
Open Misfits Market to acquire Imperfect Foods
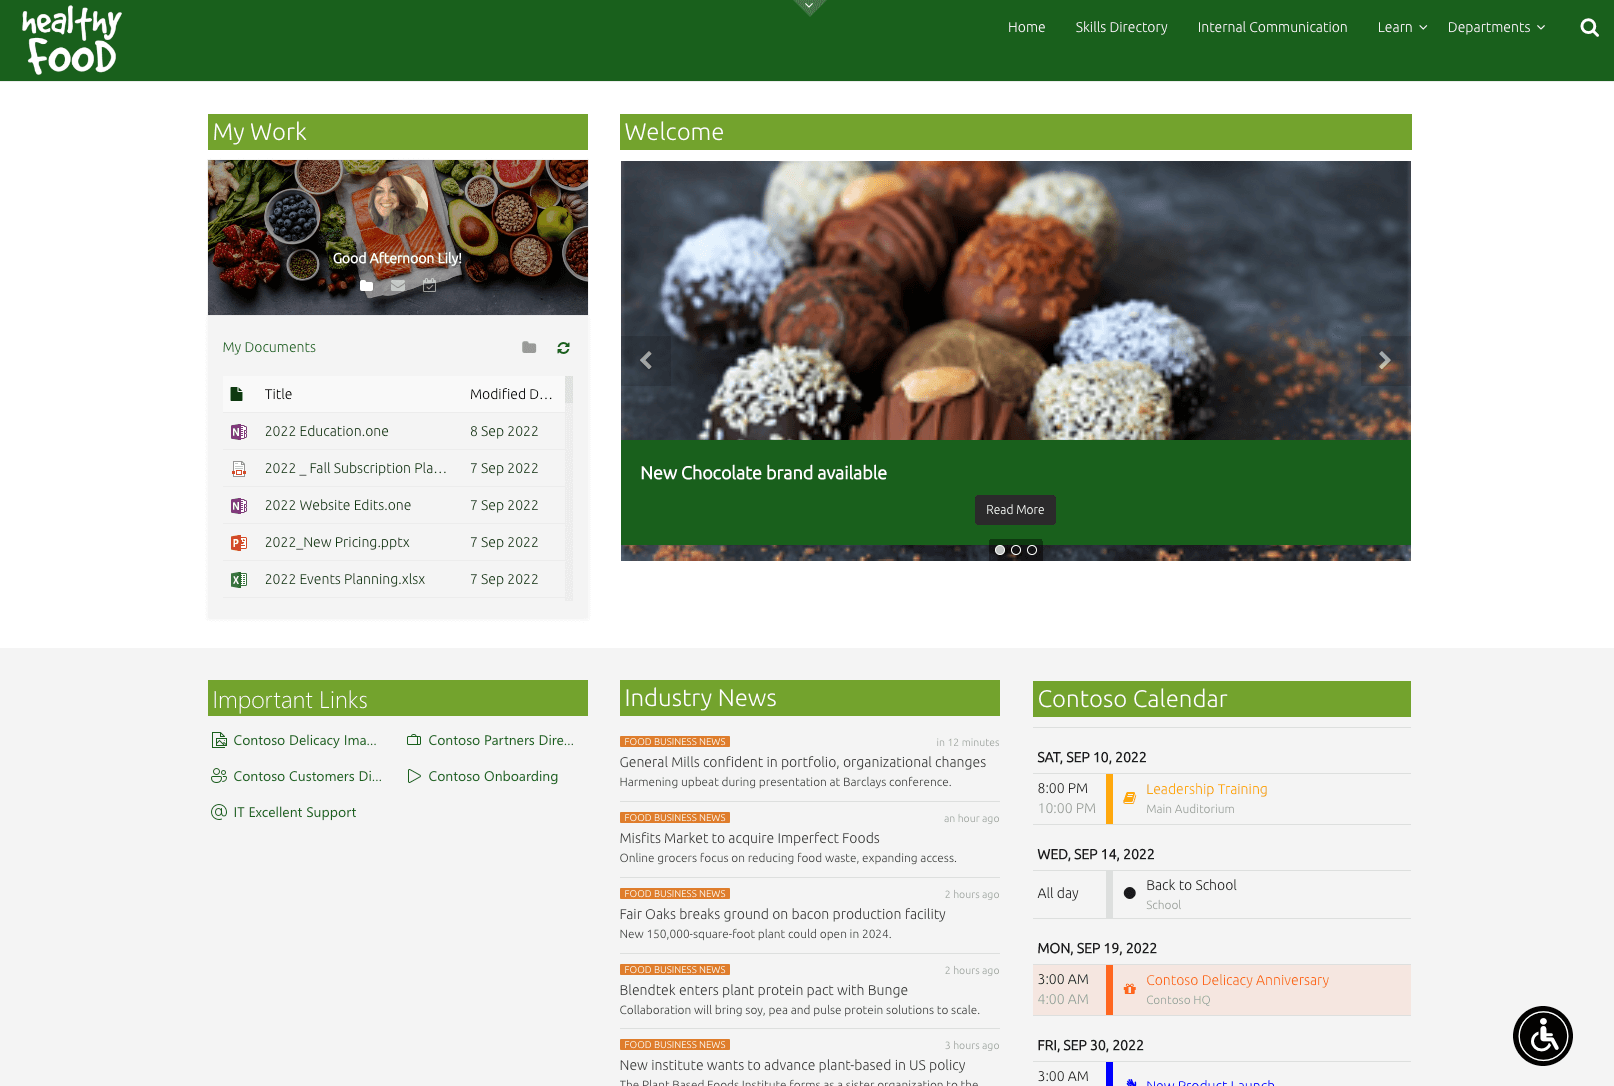749,838
